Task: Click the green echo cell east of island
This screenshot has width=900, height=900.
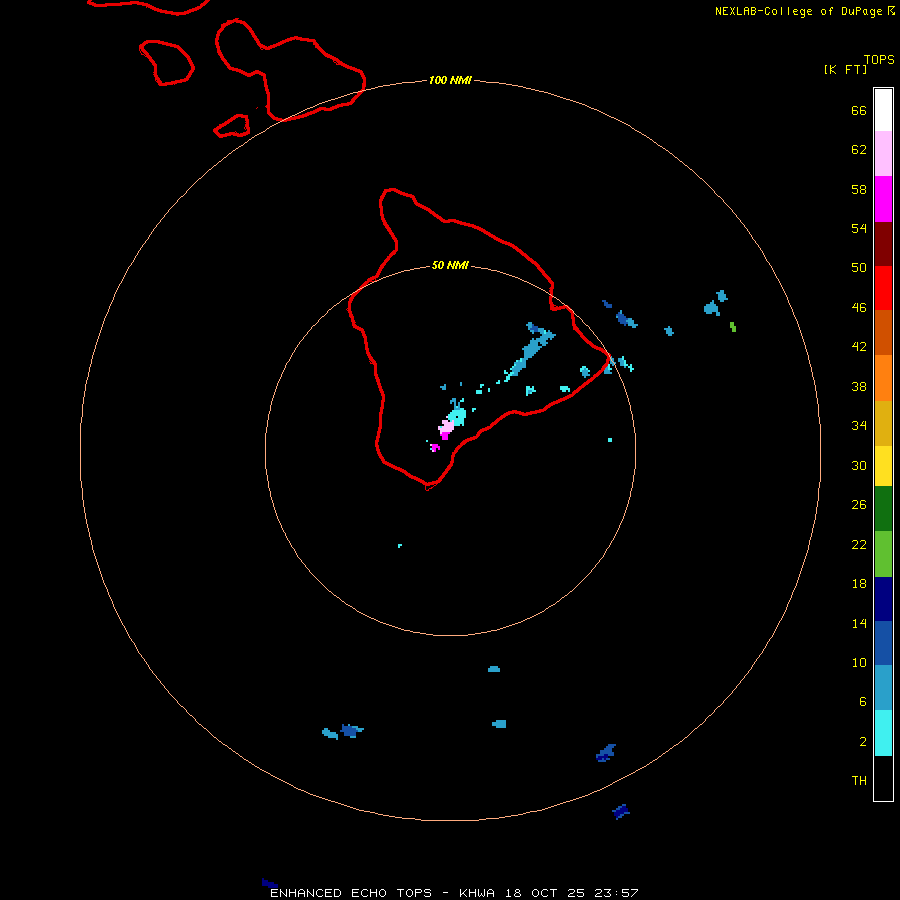Action: pyautogui.click(x=733, y=327)
